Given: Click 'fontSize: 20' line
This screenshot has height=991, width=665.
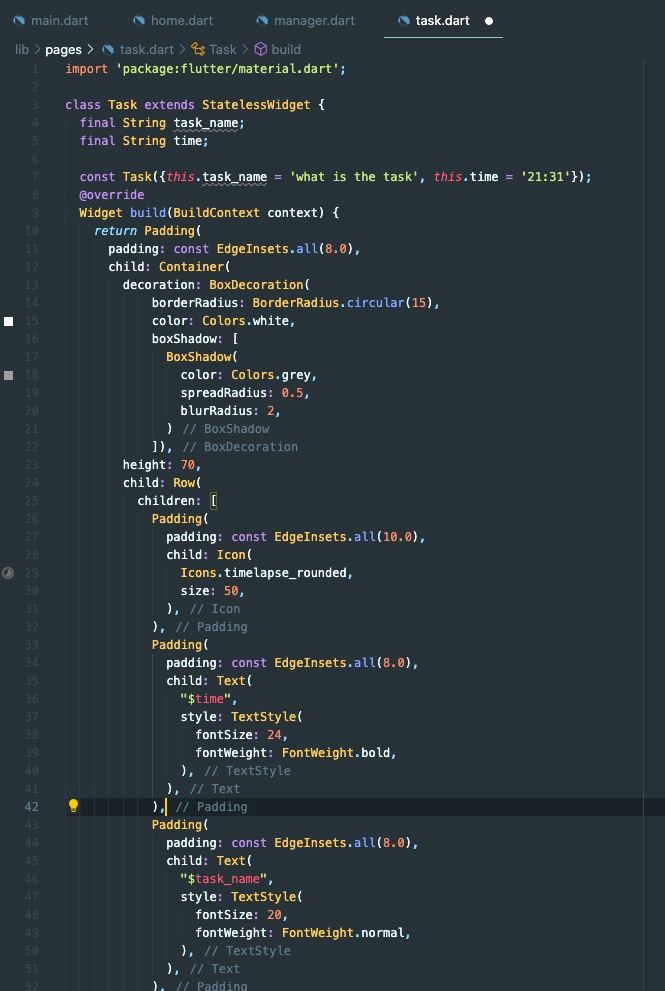Looking at the screenshot, I should coord(241,915).
